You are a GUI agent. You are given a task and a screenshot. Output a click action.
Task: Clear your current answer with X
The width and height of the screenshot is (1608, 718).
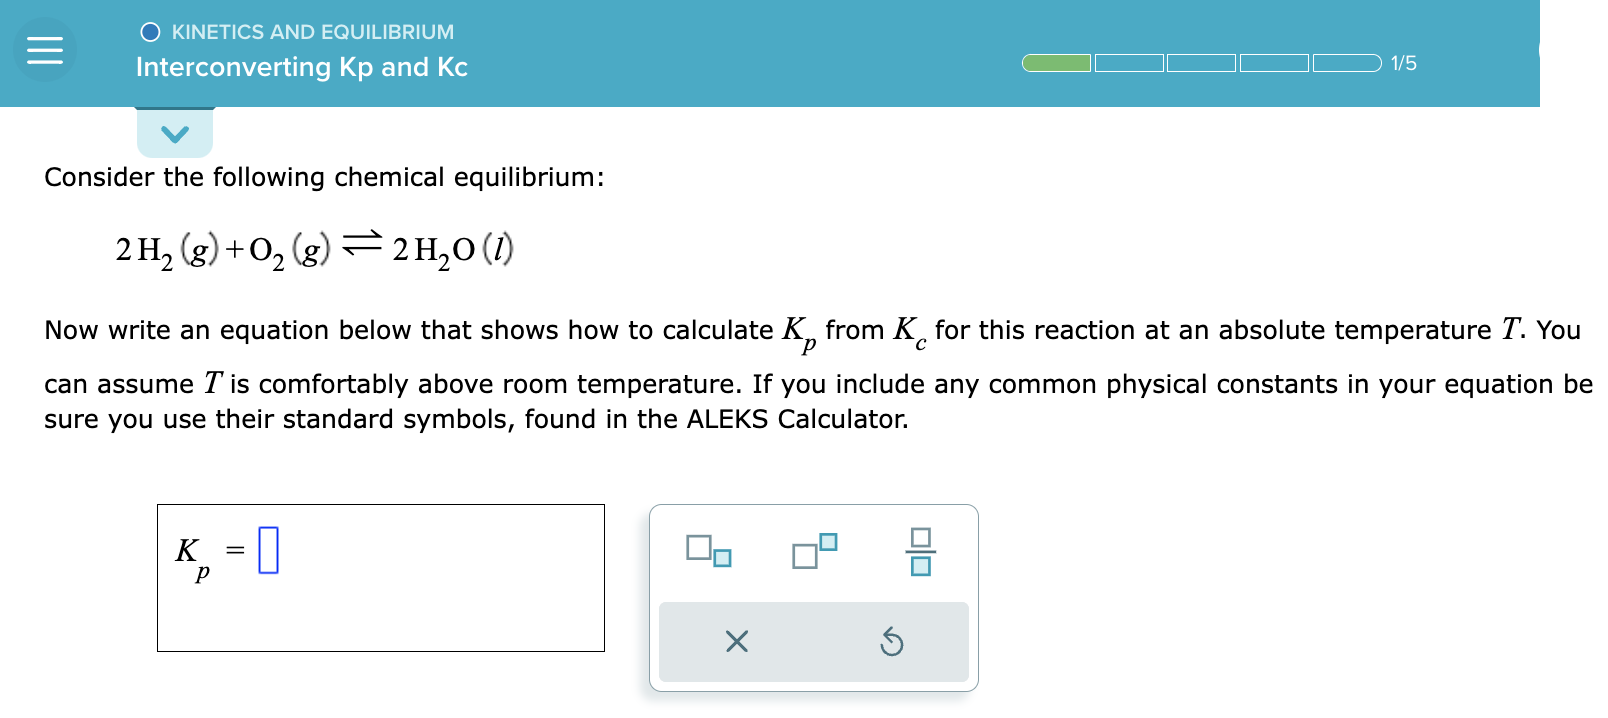pos(737,643)
